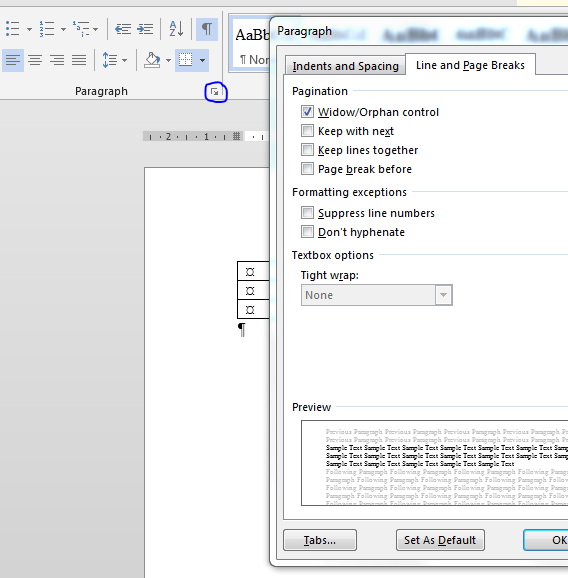The width and height of the screenshot is (568, 578).
Task: Toggle the Show/Hide paragraph marks icon
Action: (207, 29)
